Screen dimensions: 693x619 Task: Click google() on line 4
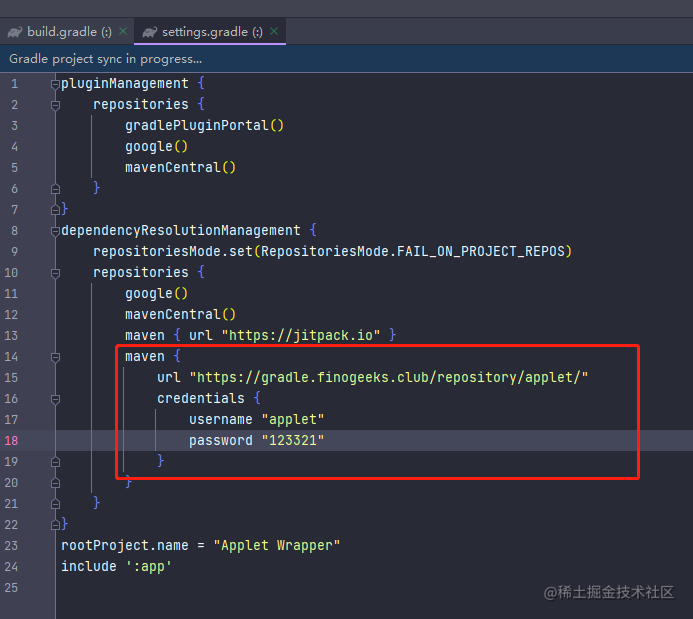(156, 146)
